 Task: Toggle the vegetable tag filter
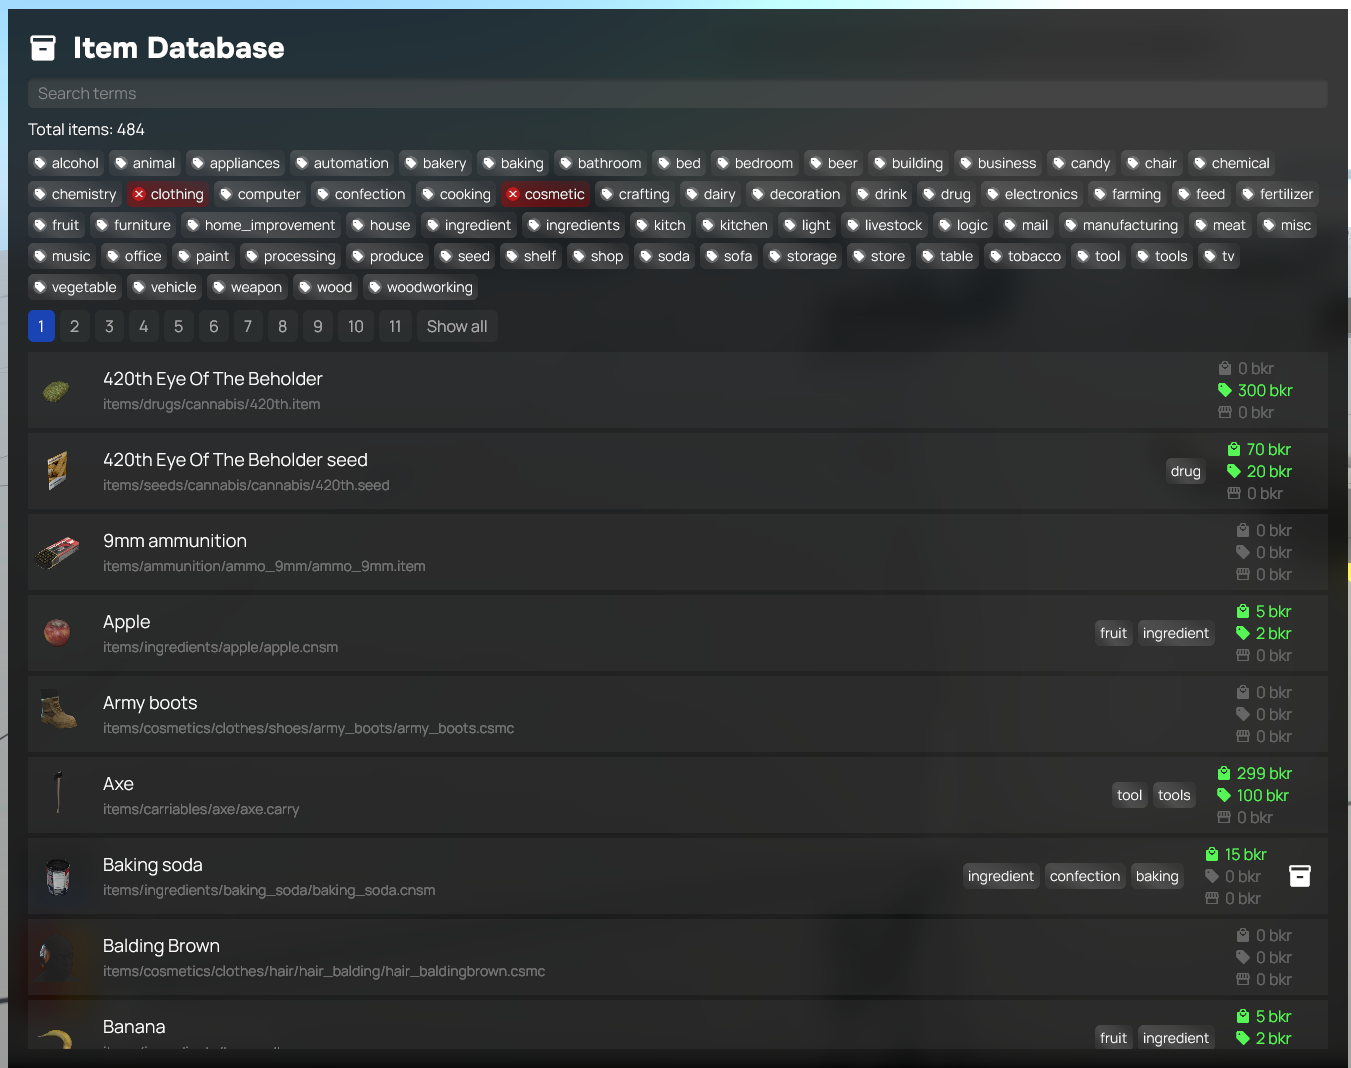pos(75,287)
